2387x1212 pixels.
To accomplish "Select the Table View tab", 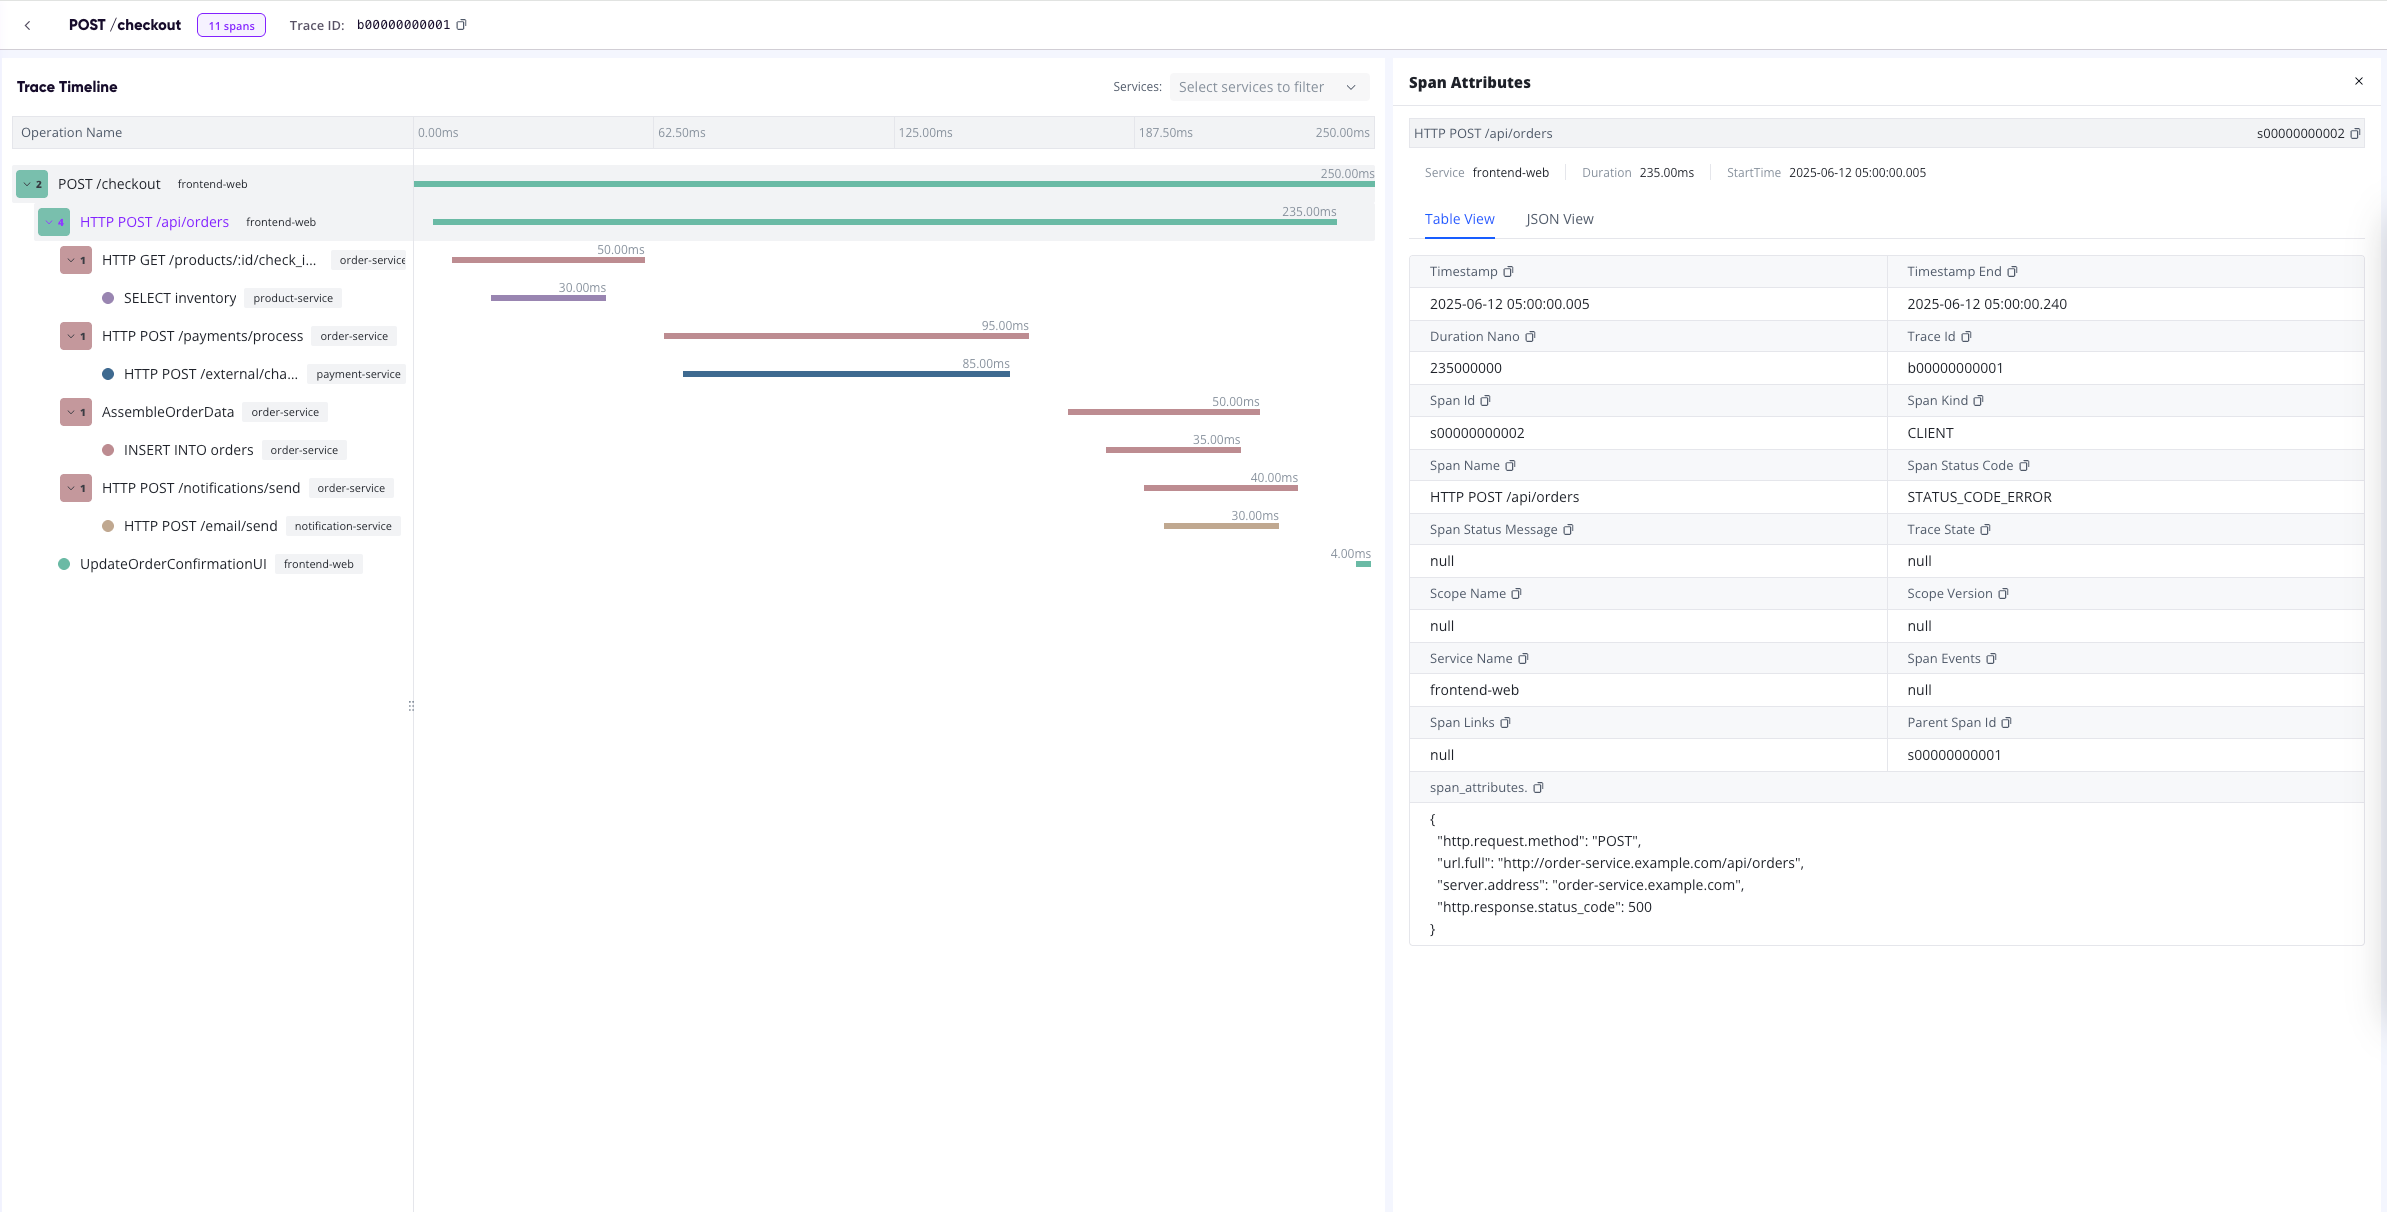I will (x=1459, y=219).
